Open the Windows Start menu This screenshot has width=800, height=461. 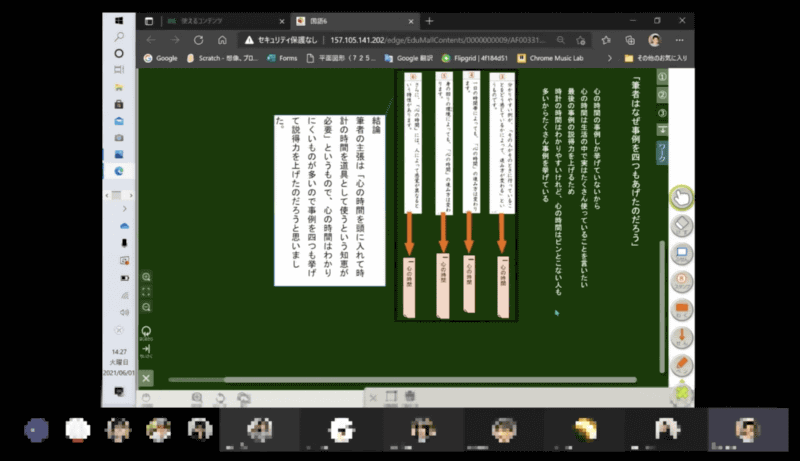119,20
